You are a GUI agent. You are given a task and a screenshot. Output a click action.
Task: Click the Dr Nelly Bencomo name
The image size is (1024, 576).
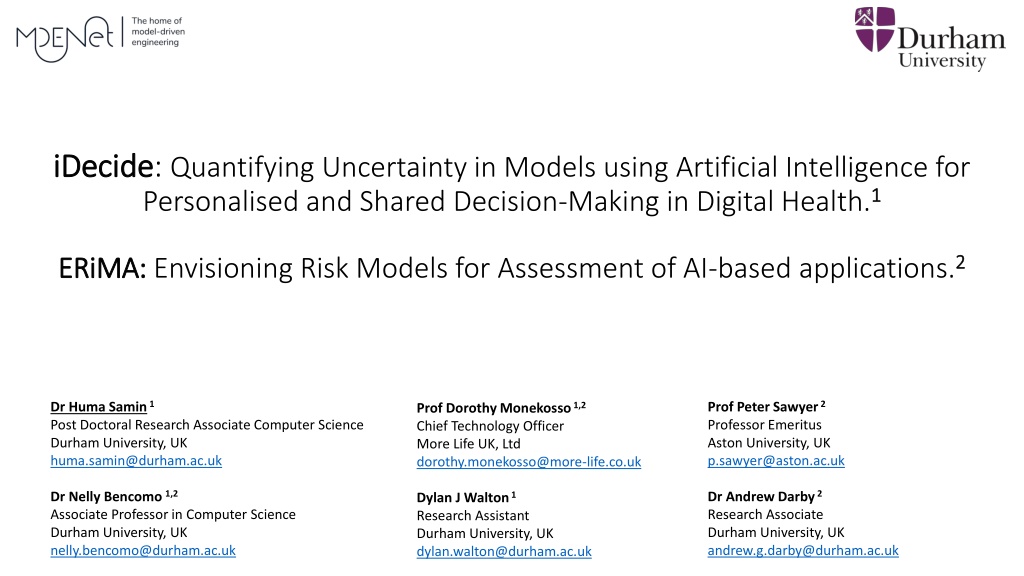[106, 496]
